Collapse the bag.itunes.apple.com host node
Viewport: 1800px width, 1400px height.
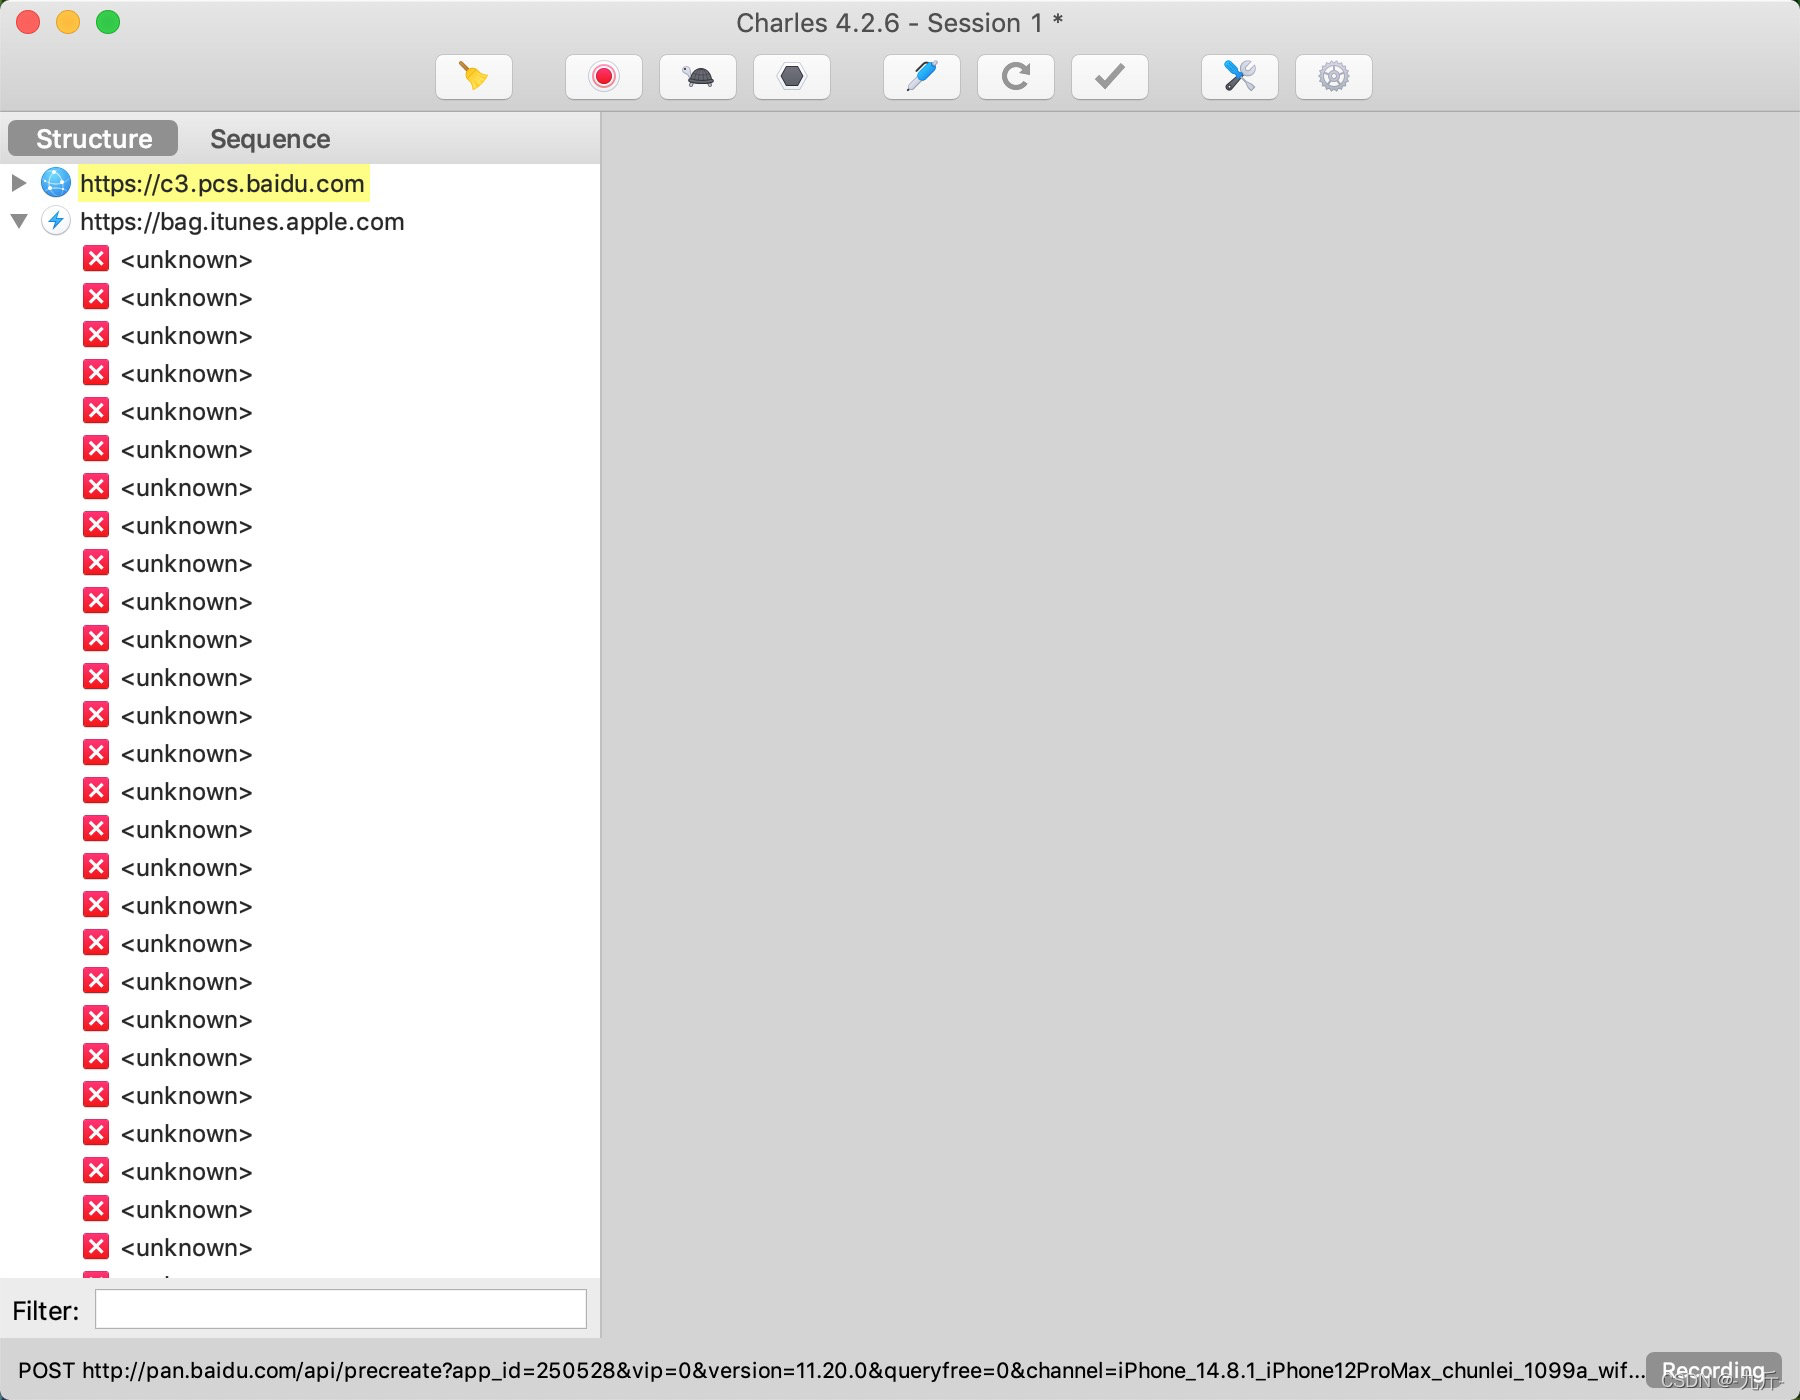tap(18, 221)
